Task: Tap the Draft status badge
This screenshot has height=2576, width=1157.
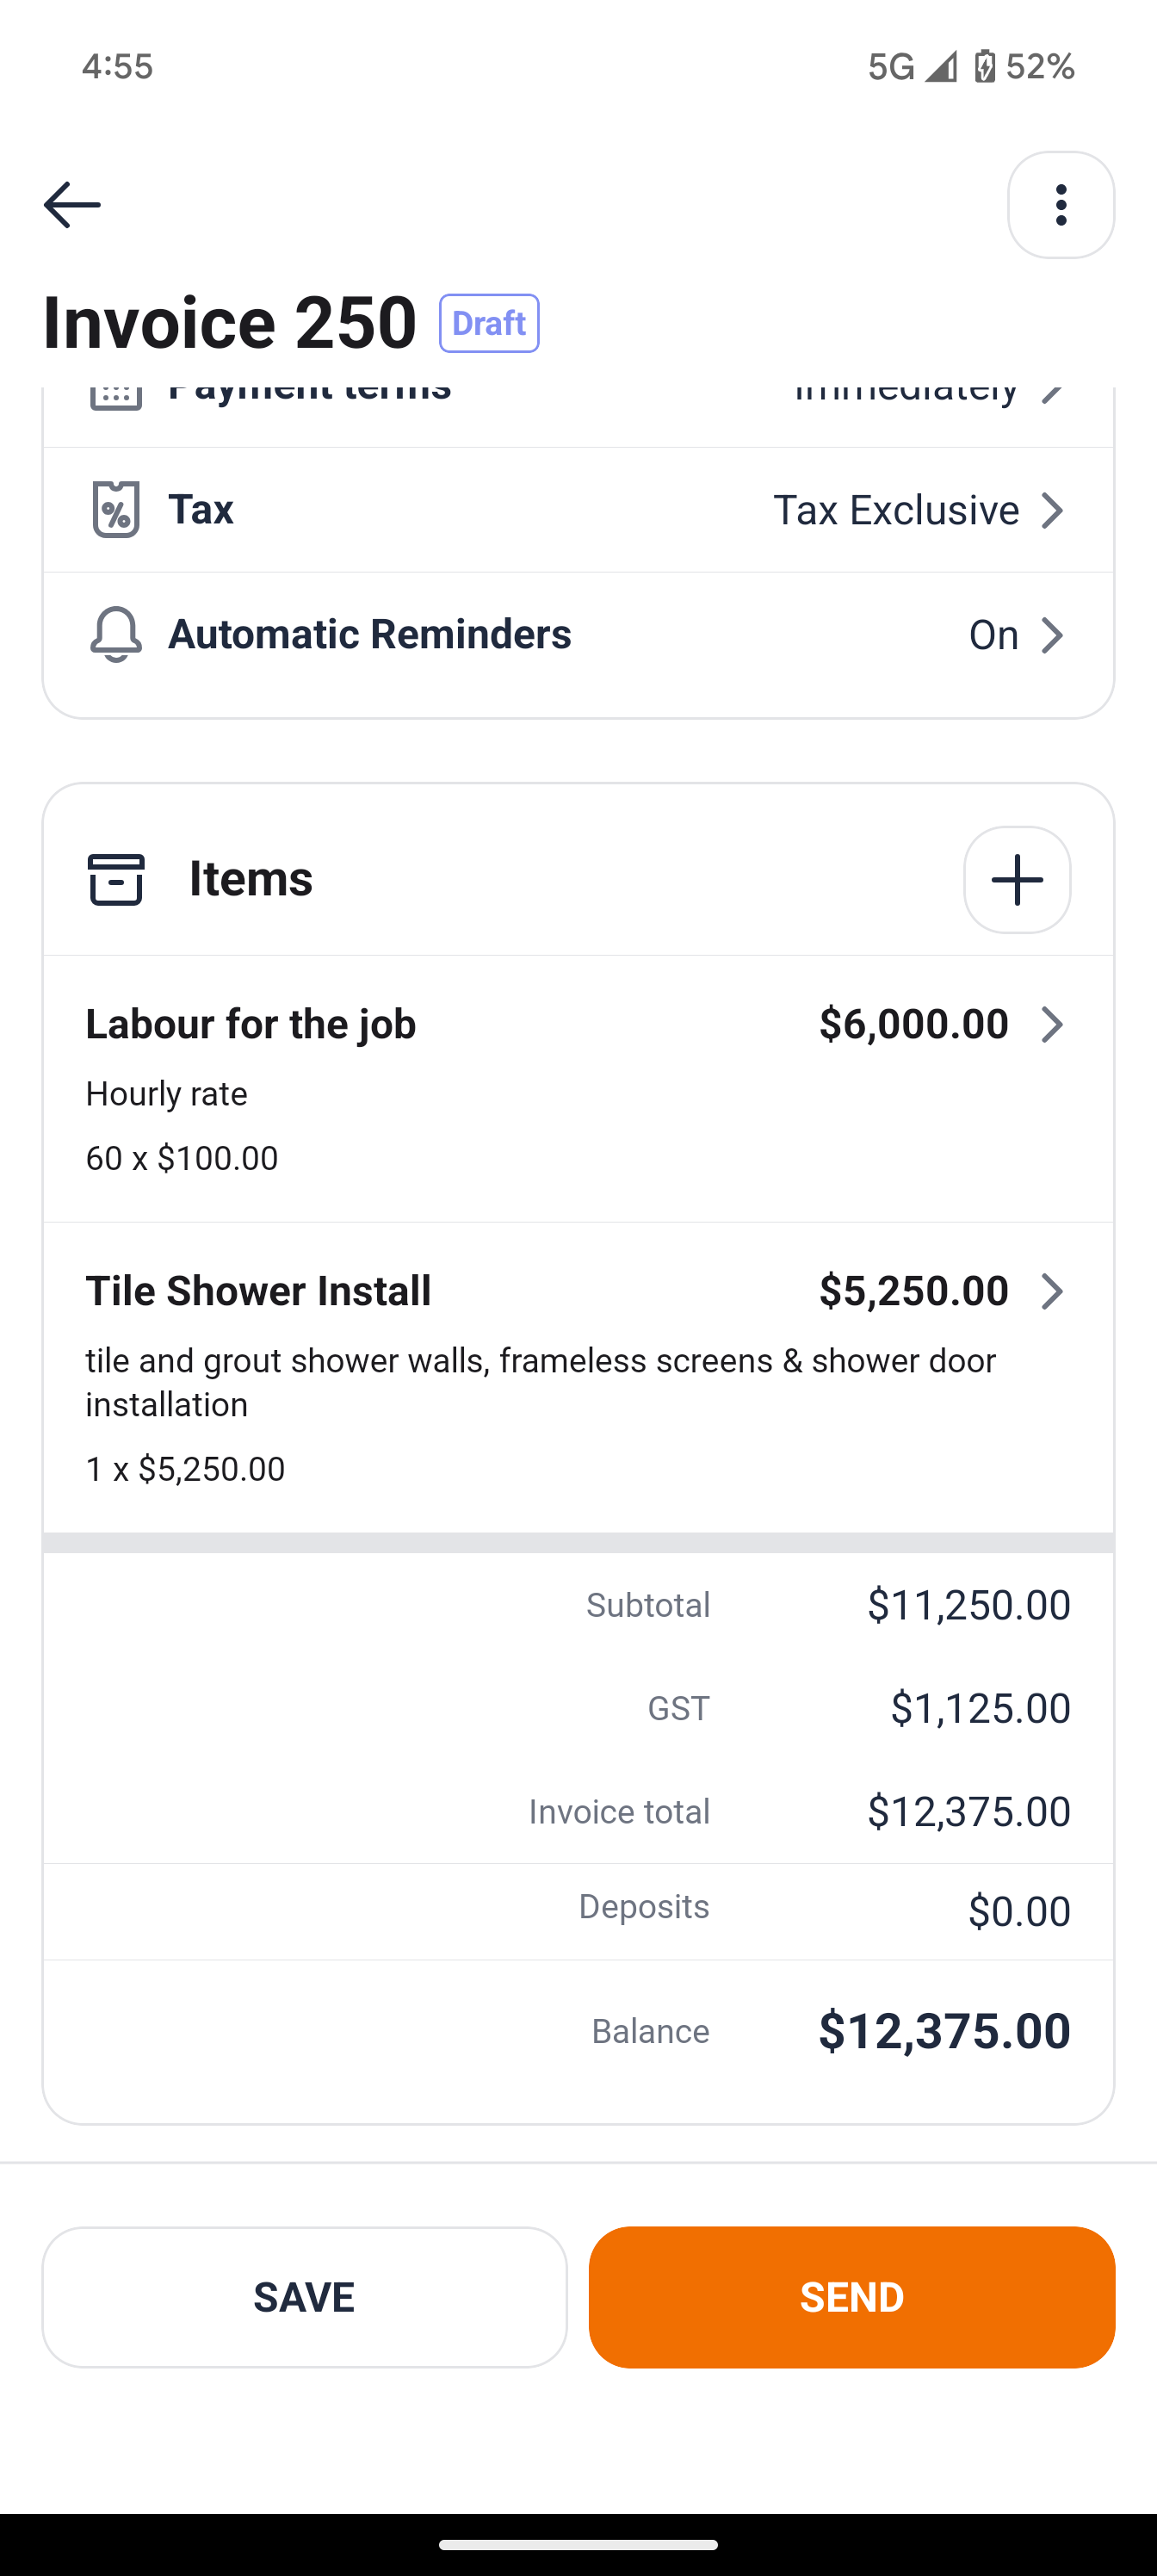Action: click(489, 323)
